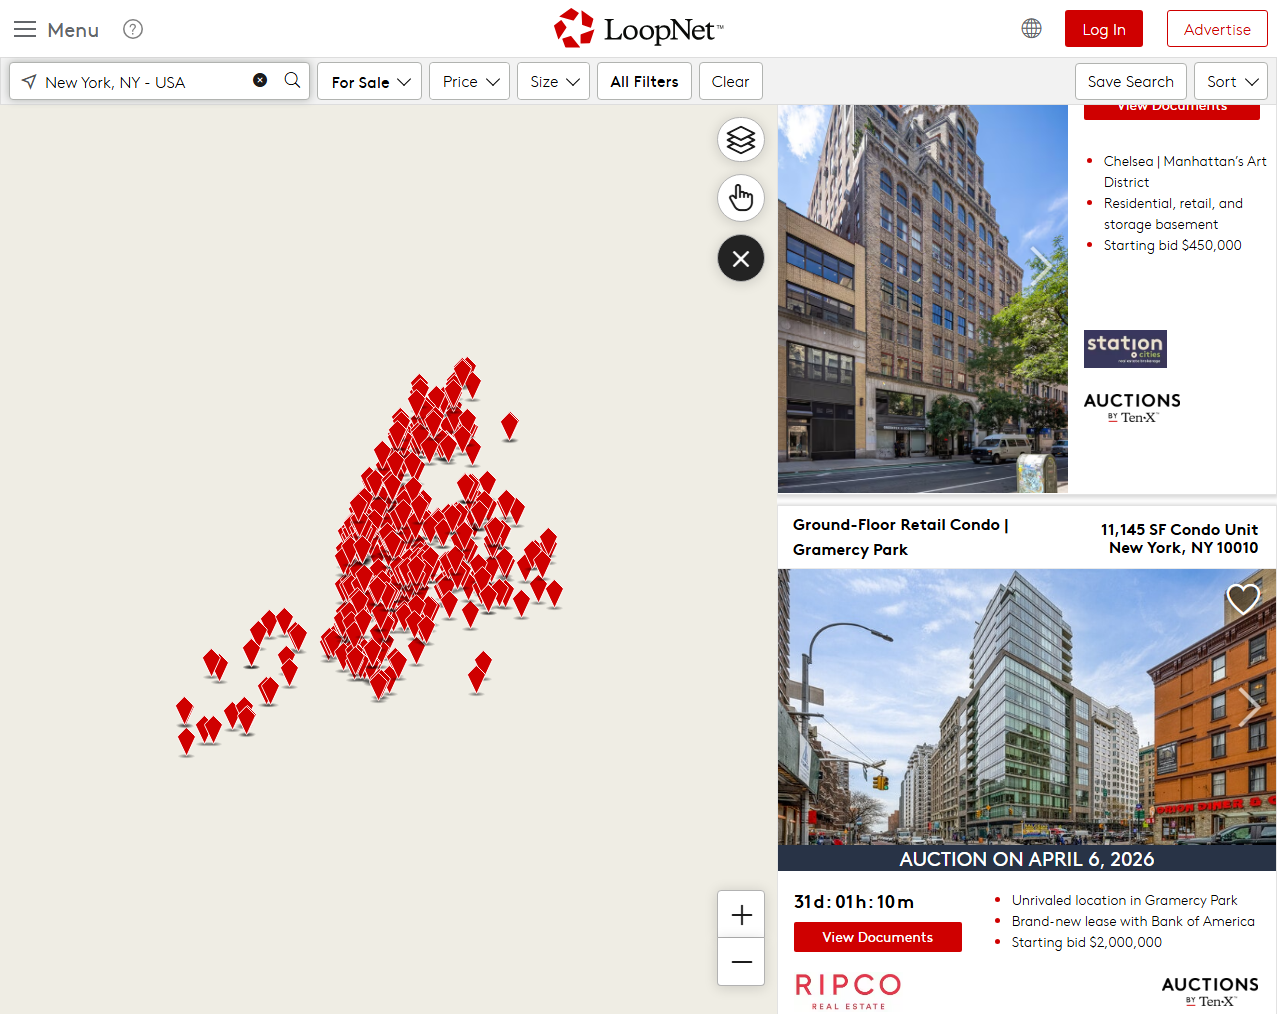Close the map with the X button

click(x=741, y=259)
